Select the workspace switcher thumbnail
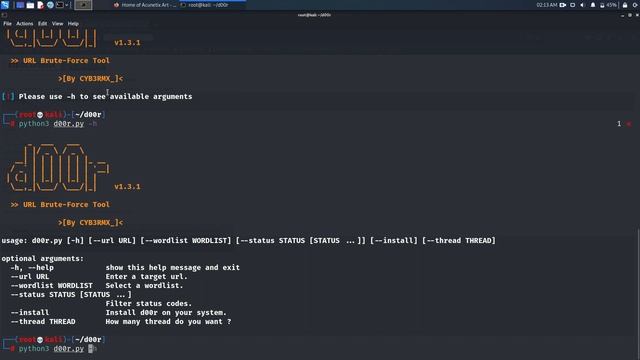This screenshot has width=640, height=360. point(83,5)
